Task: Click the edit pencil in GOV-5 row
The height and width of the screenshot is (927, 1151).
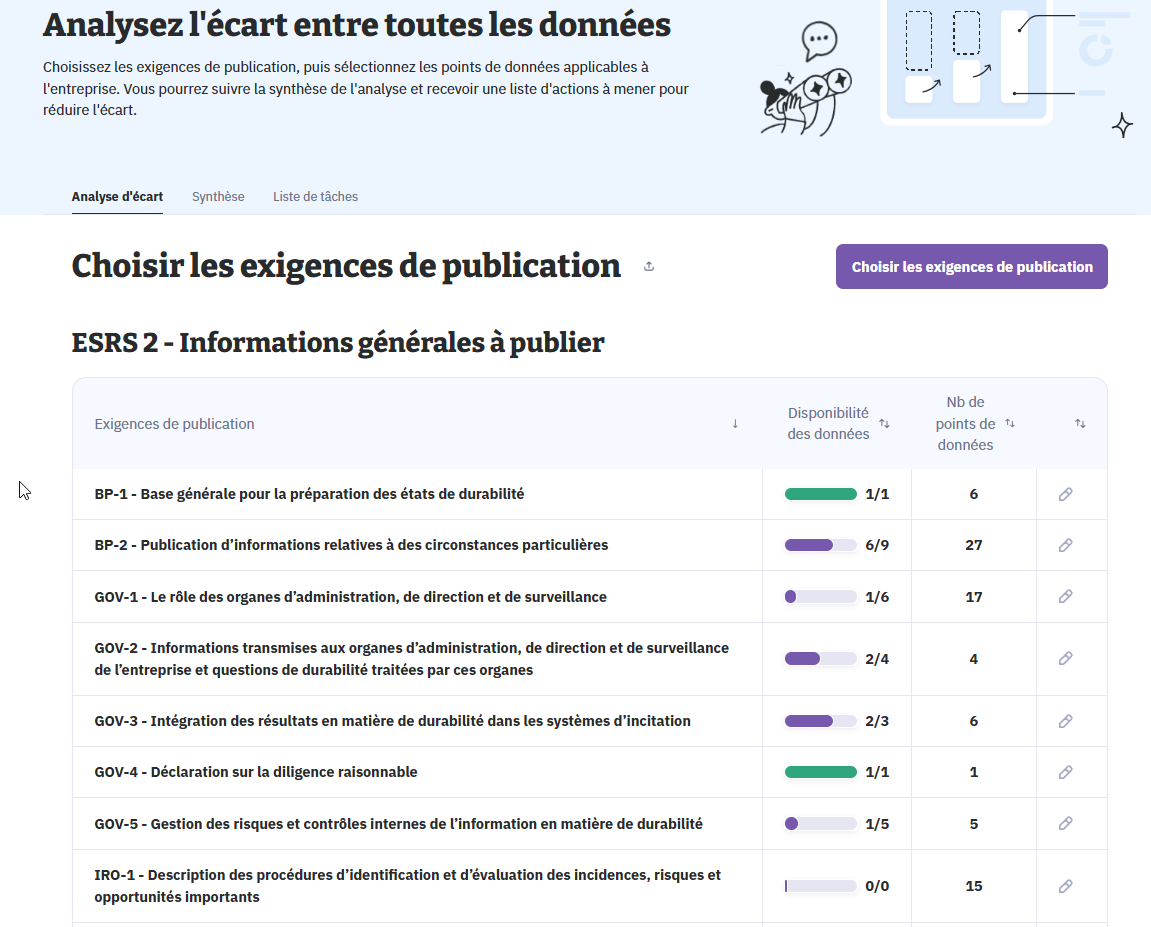Action: (x=1065, y=824)
